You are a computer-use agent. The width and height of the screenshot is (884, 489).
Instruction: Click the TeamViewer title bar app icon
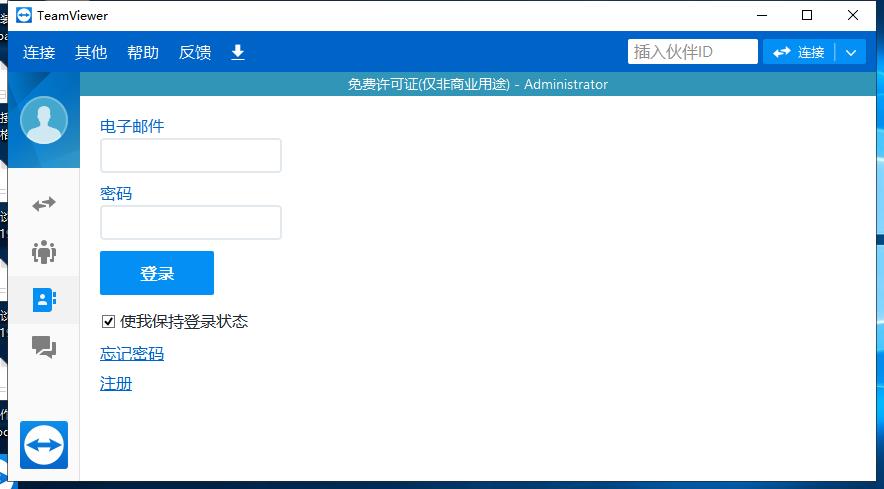coord(24,15)
